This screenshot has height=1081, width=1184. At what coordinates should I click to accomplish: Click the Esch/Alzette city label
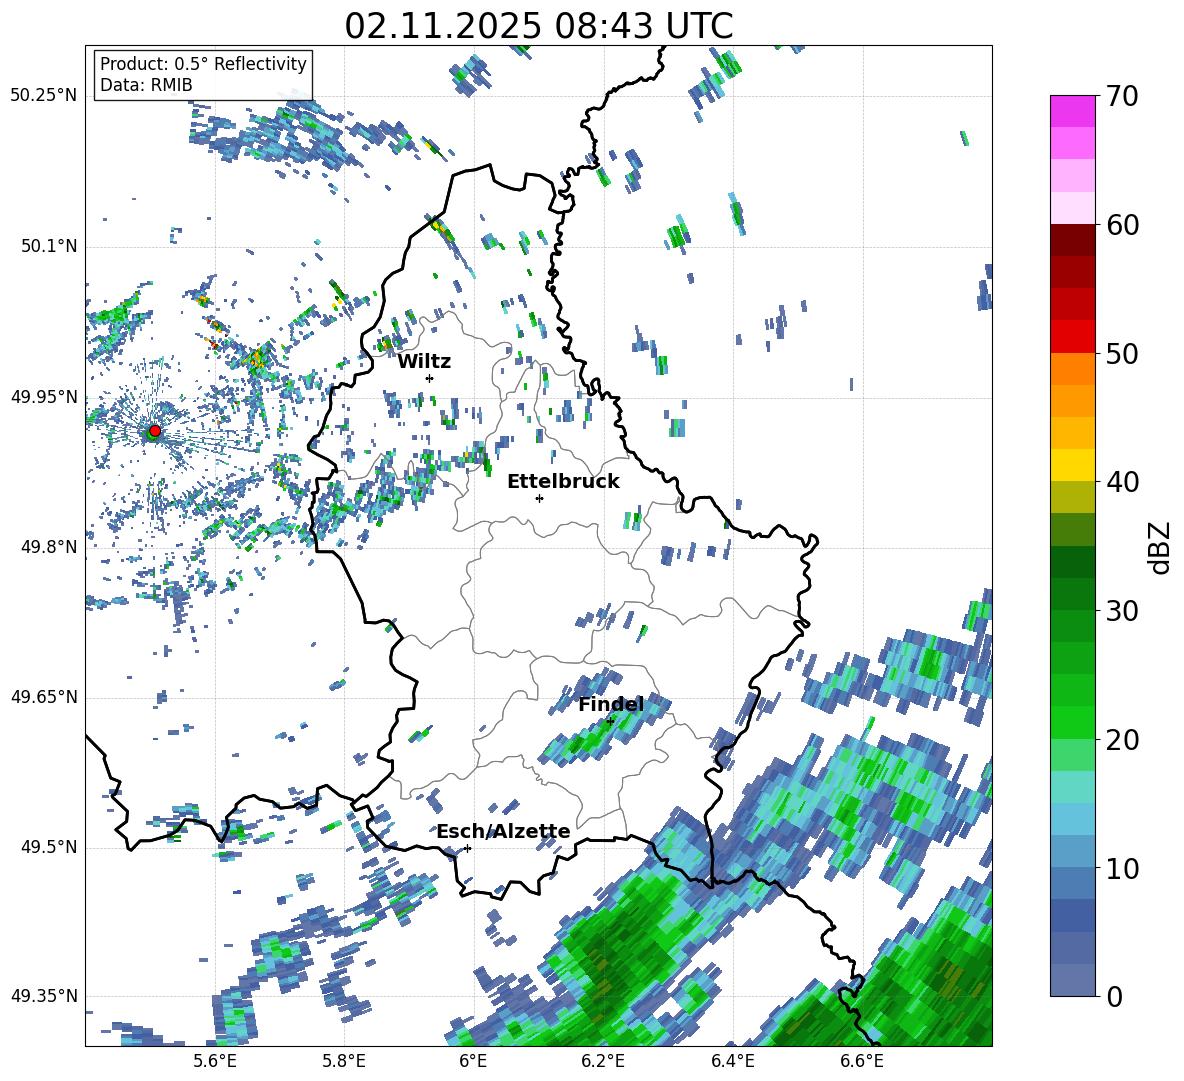503,831
